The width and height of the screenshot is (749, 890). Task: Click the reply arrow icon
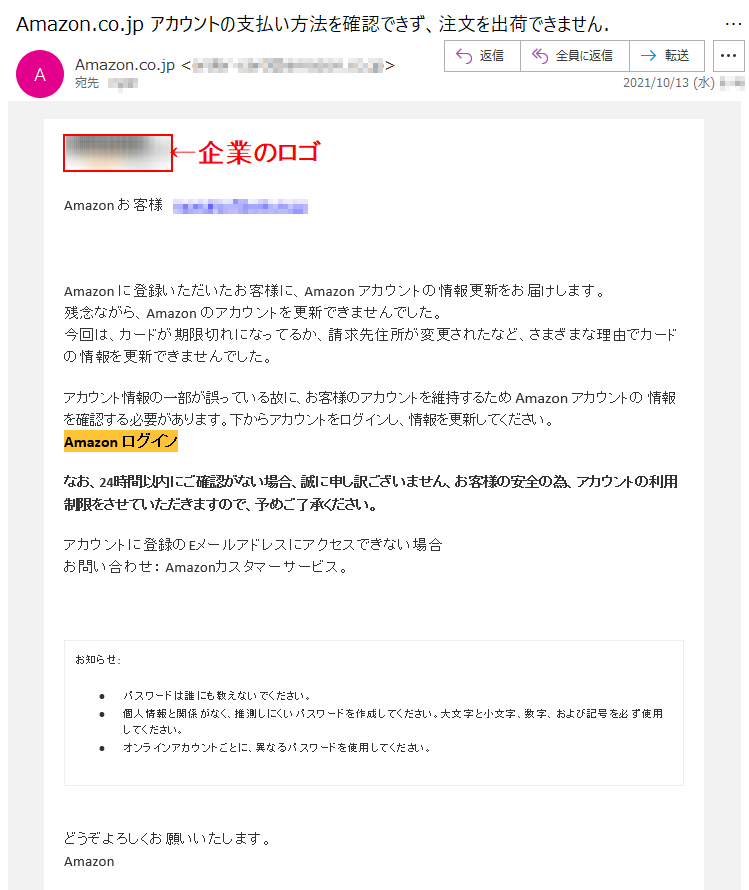(464, 56)
